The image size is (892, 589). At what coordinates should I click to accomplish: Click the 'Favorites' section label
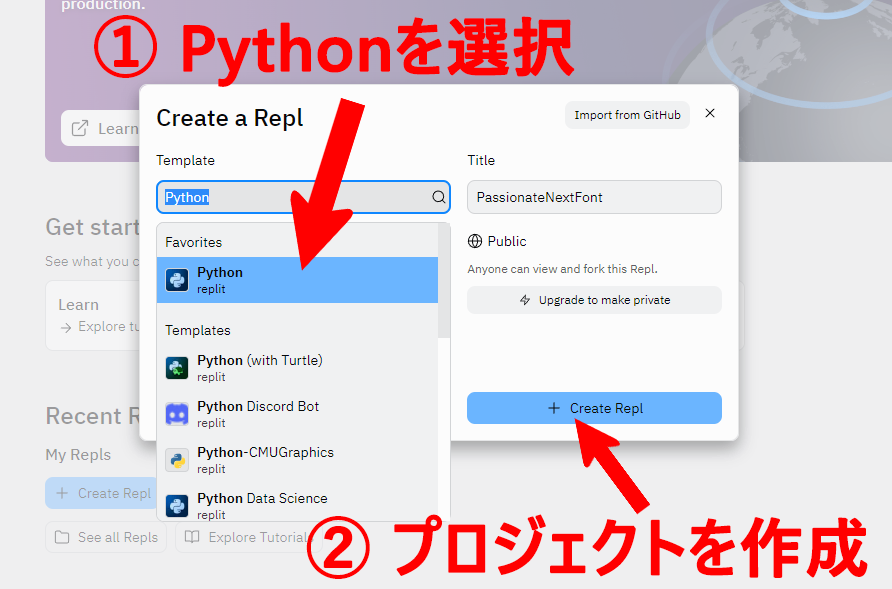point(193,242)
